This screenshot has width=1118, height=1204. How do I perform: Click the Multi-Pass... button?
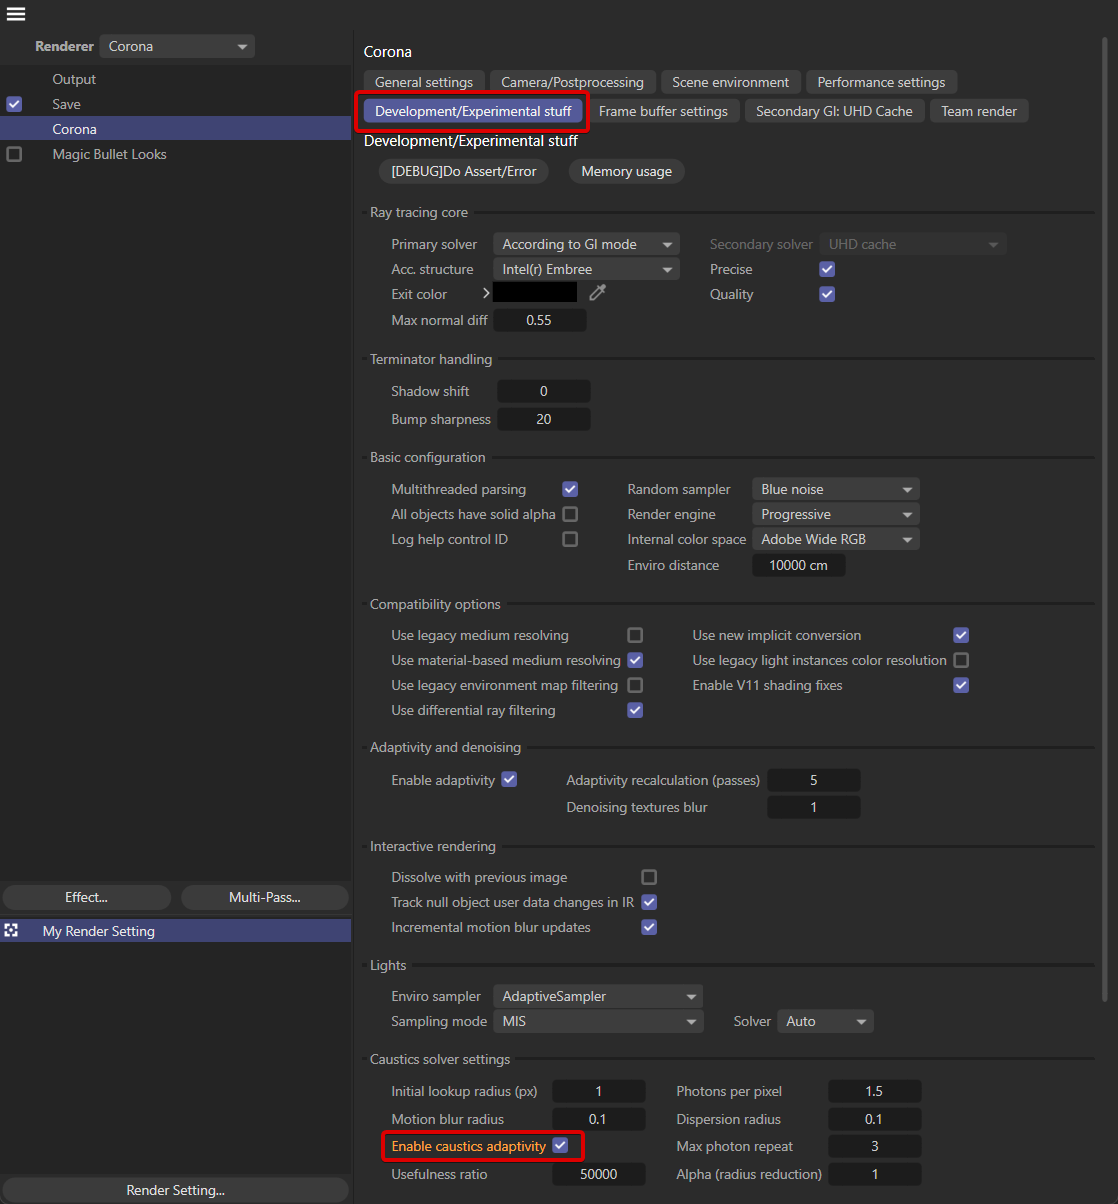click(264, 897)
